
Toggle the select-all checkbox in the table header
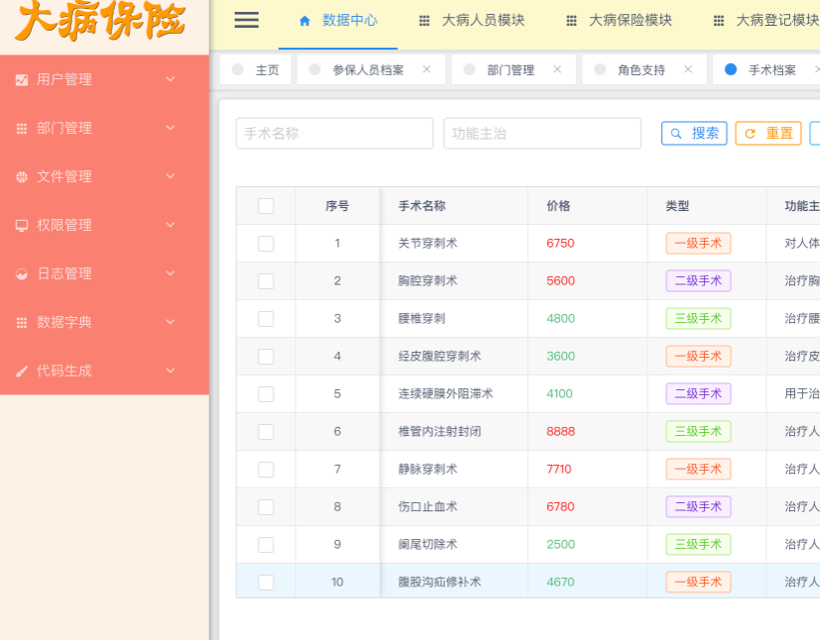point(266,206)
